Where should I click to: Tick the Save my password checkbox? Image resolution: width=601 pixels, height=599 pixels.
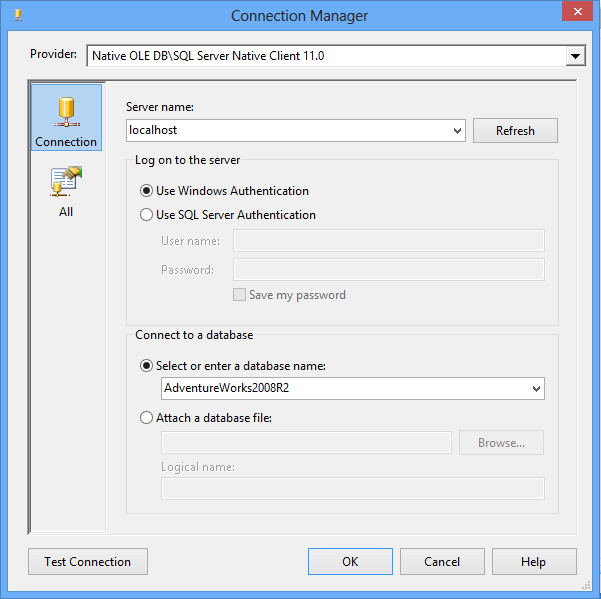click(x=240, y=295)
